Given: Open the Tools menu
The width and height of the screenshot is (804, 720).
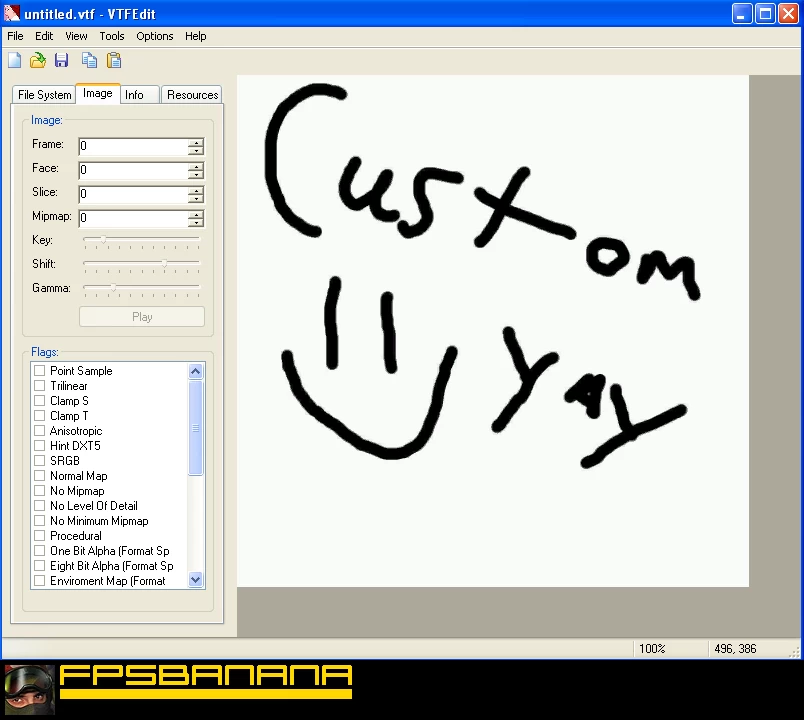Looking at the screenshot, I should click(x=111, y=36).
